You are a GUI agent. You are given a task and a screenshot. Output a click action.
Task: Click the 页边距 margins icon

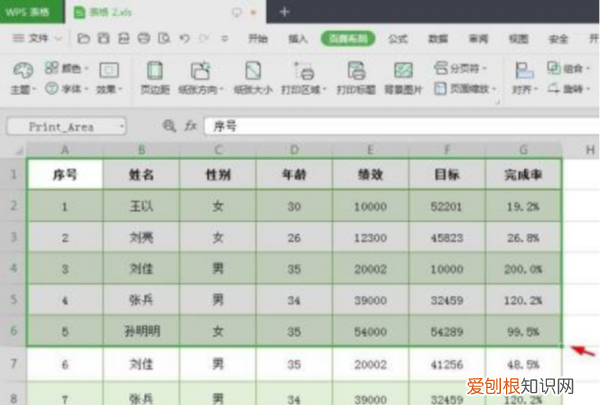pyautogui.click(x=155, y=78)
